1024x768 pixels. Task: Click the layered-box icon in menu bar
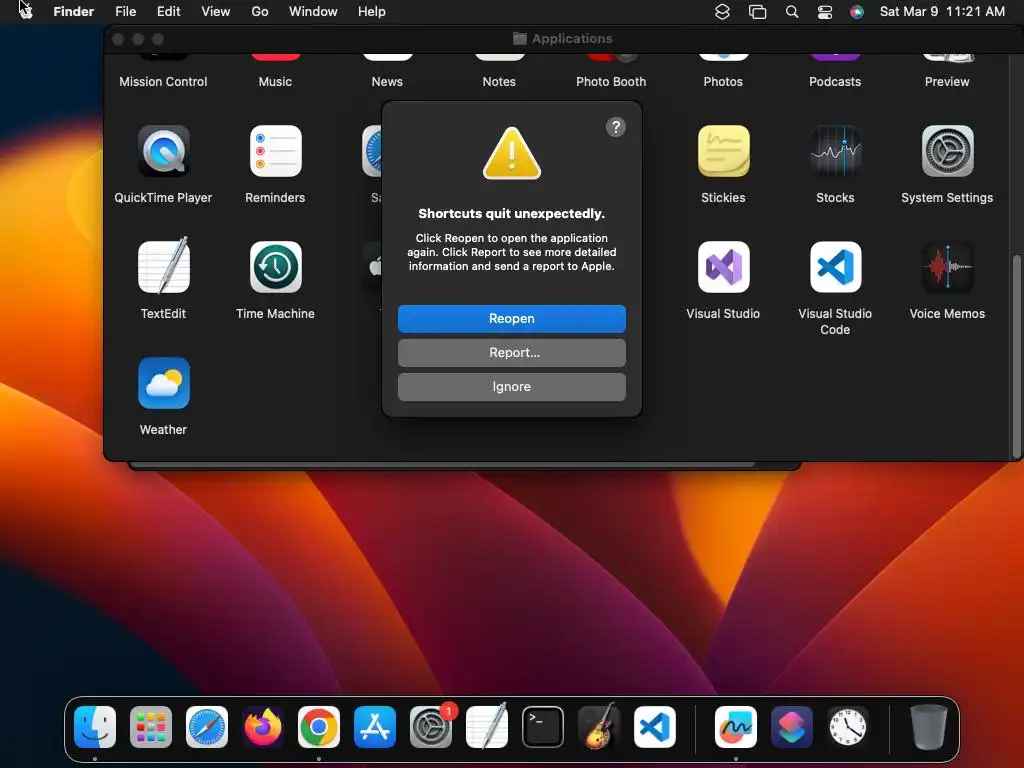tap(722, 12)
